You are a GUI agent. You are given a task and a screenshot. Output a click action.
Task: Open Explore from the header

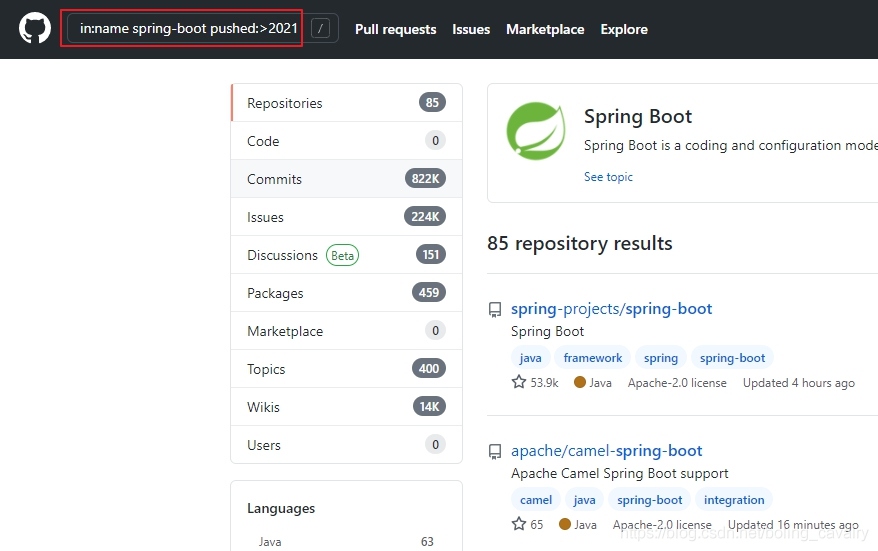(x=624, y=29)
